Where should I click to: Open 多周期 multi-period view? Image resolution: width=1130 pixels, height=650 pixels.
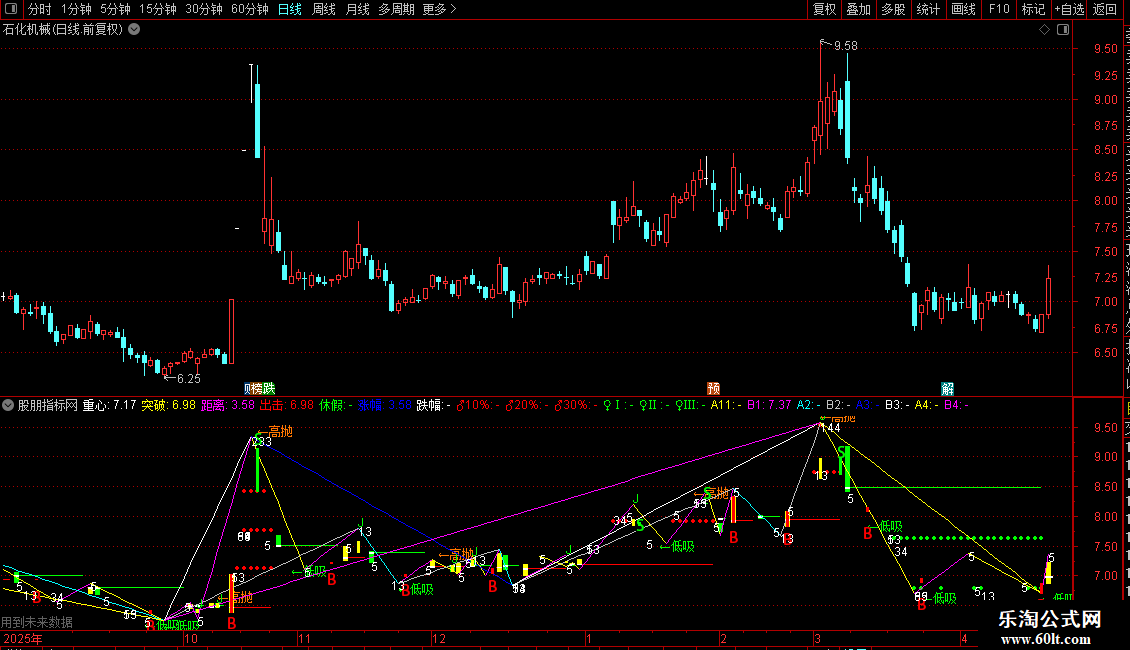pyautogui.click(x=396, y=9)
